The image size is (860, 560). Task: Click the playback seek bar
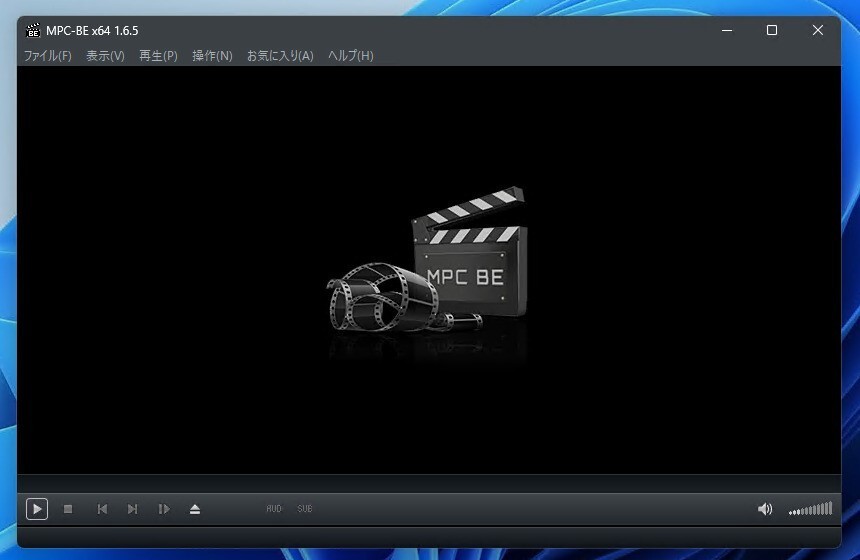pos(429,483)
